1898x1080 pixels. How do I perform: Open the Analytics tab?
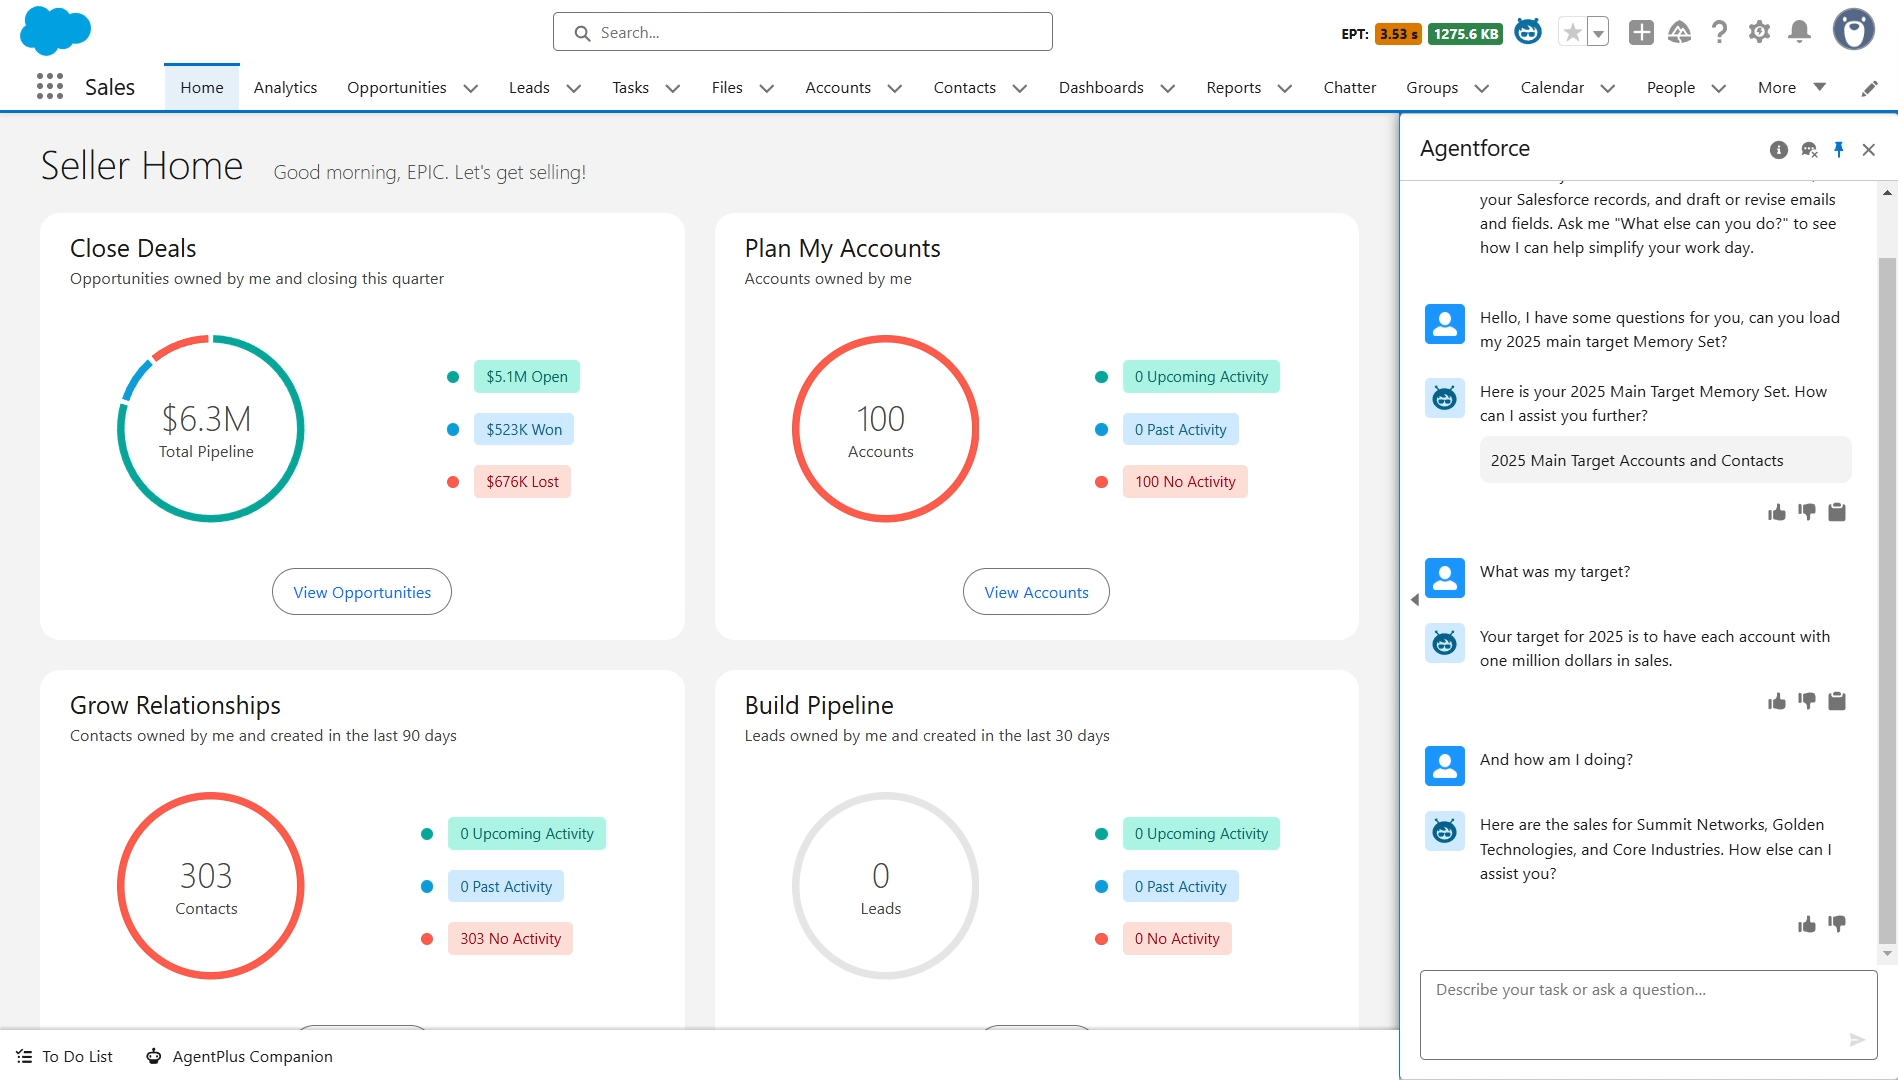[285, 88]
